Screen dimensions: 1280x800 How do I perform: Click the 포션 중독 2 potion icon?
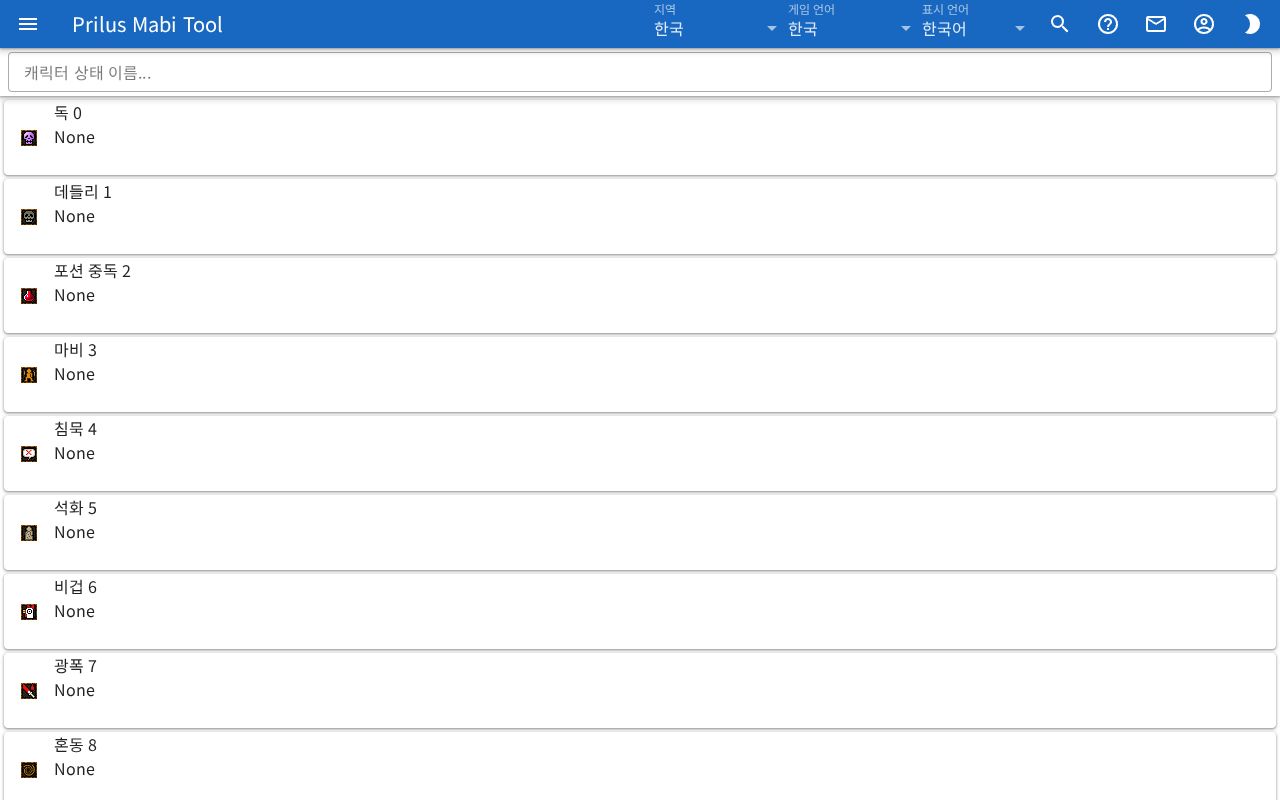click(x=29, y=296)
